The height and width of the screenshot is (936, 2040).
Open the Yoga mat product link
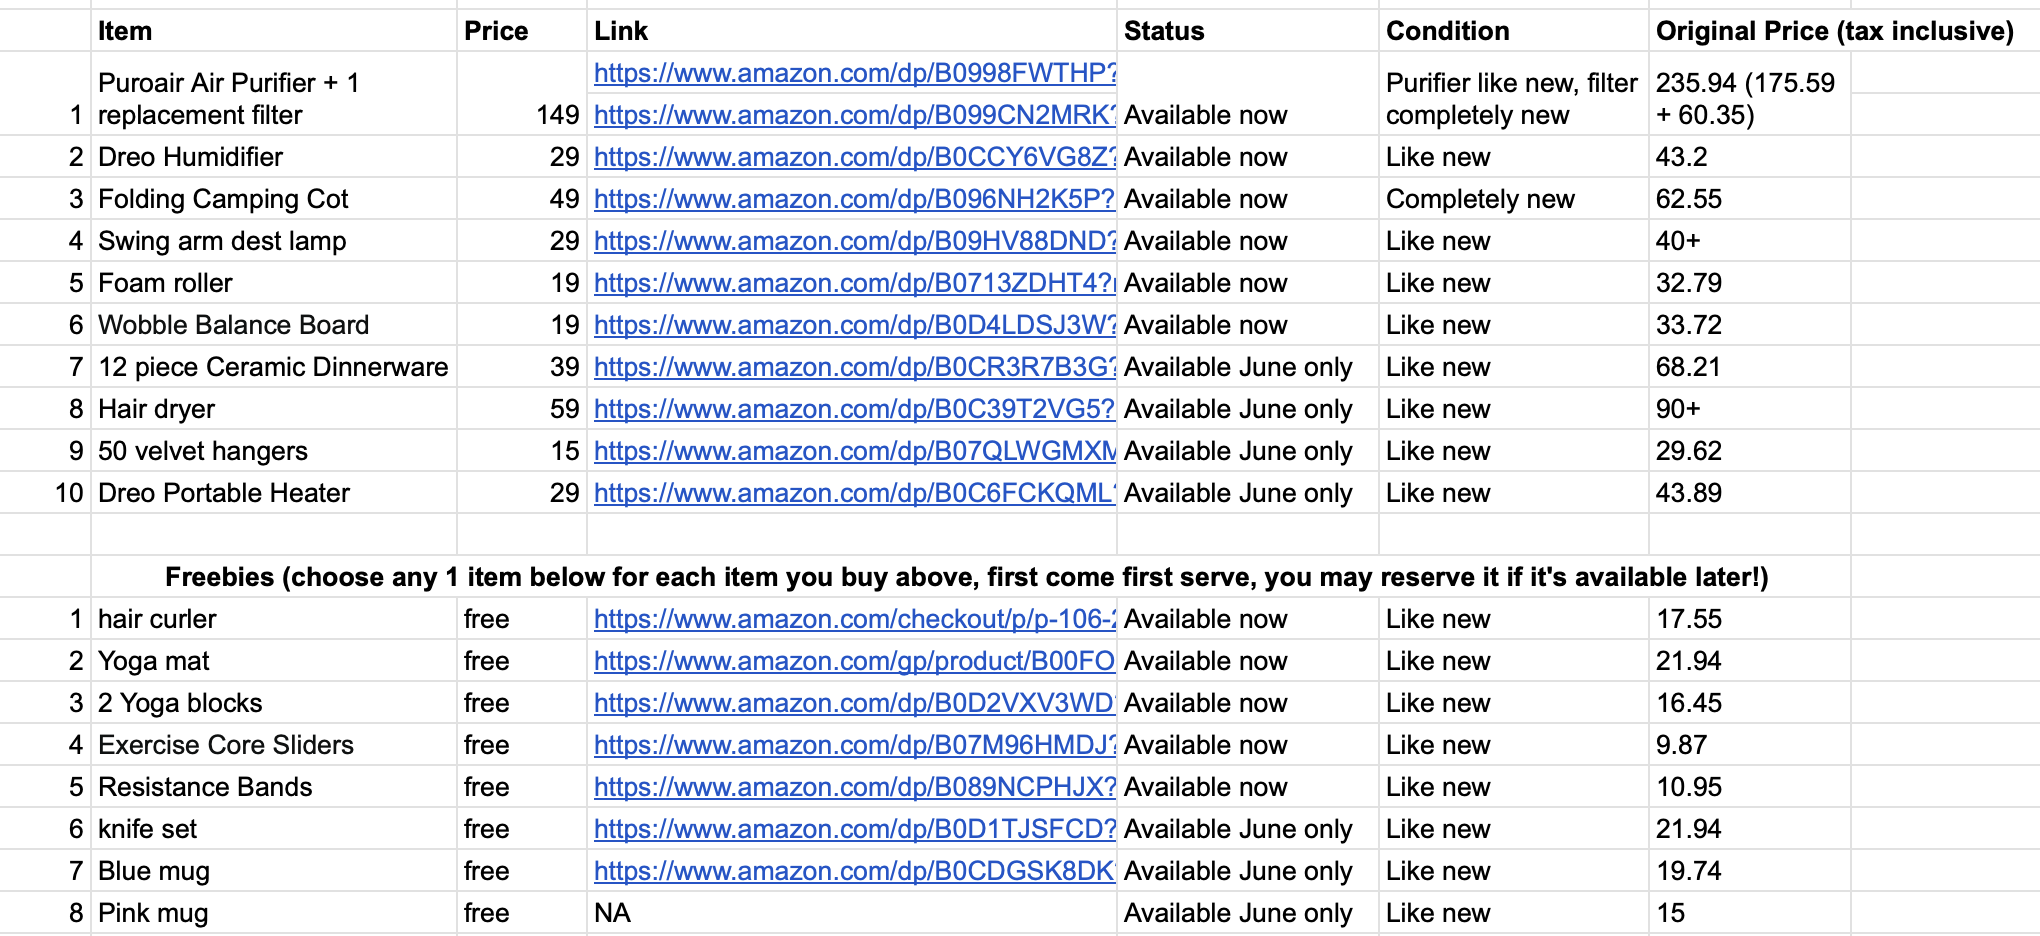coord(854,661)
